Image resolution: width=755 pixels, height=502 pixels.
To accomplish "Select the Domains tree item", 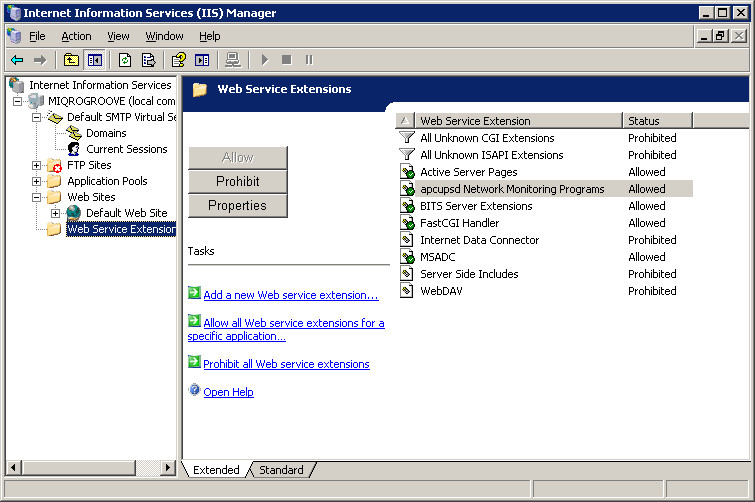I will [x=106, y=133].
